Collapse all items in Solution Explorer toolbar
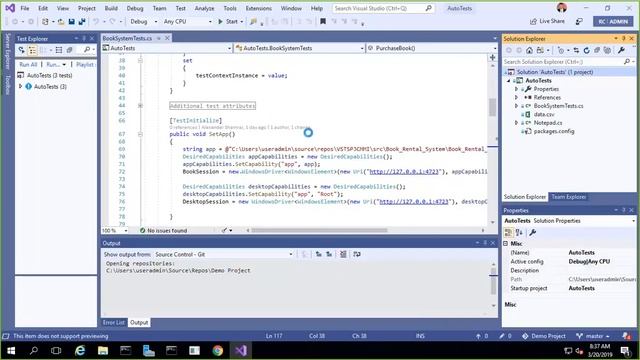The image size is (640, 360). 597,50
